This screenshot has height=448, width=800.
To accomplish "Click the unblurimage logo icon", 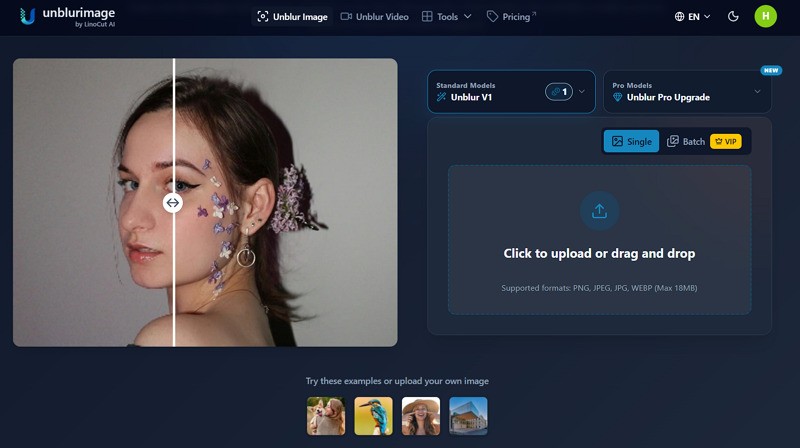I will coord(27,16).
